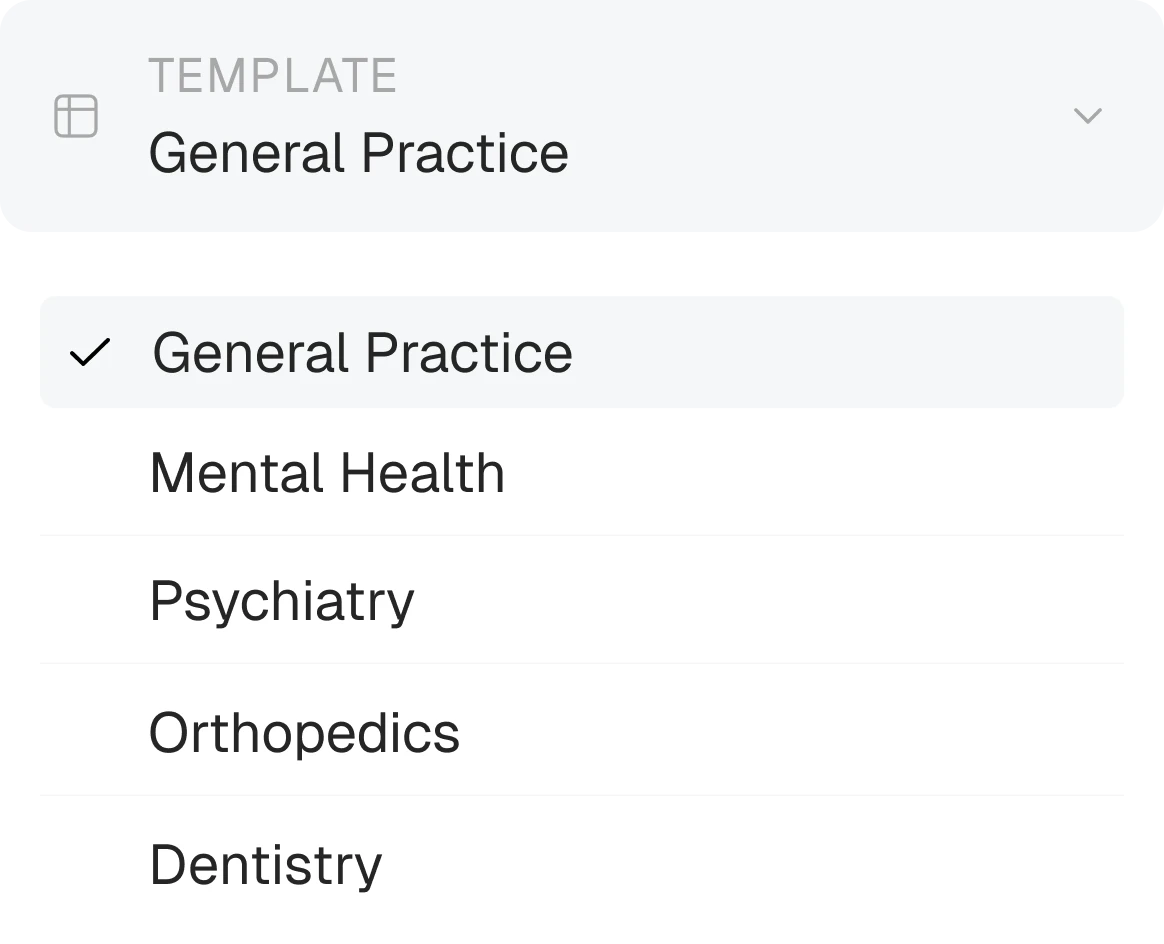This screenshot has height=944, width=1164.
Task: Pick the Orthopedics template option
Action: (x=582, y=732)
